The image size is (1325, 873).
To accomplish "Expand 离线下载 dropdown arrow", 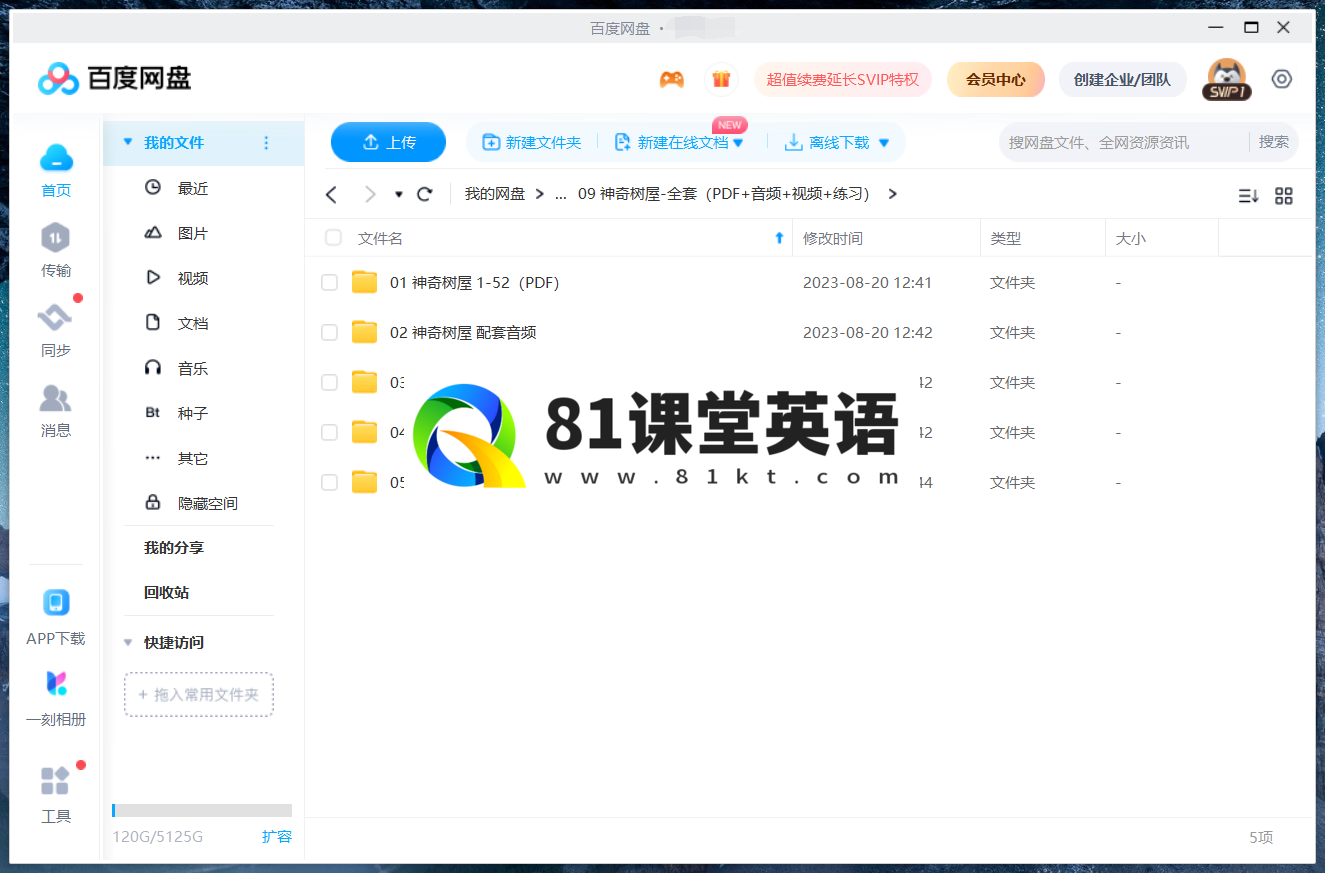I will click(883, 143).
